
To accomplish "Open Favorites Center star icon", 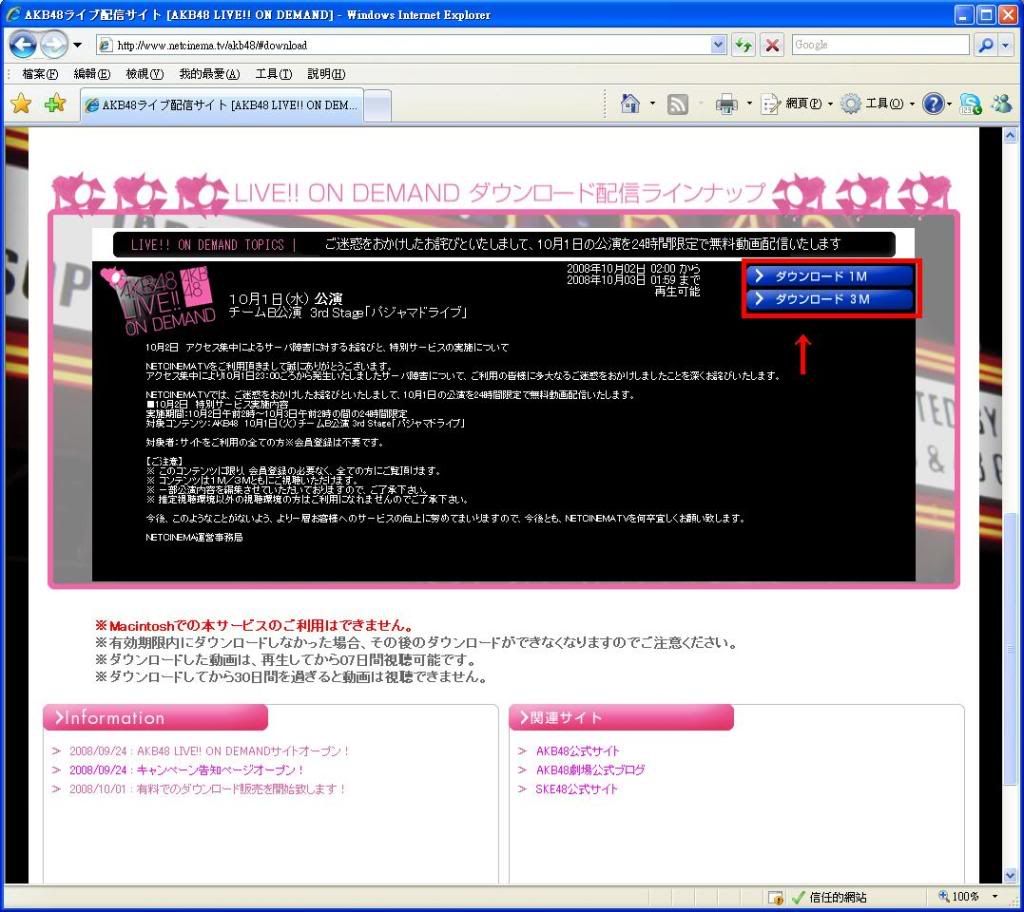I will point(20,104).
